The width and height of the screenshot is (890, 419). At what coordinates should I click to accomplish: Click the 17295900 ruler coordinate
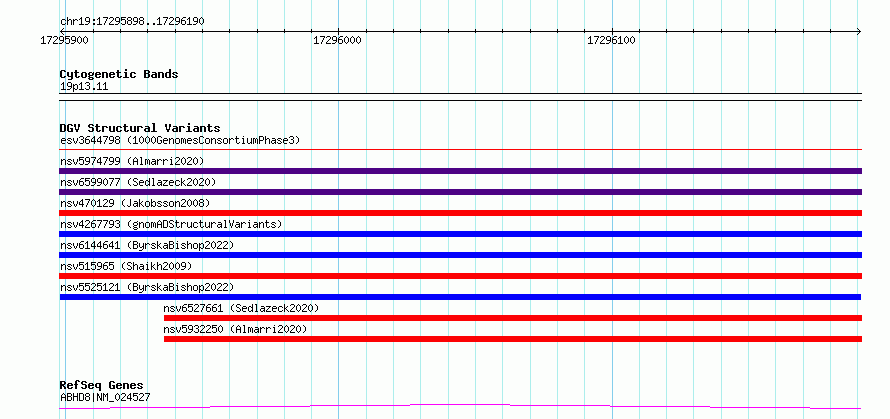(x=65, y=40)
